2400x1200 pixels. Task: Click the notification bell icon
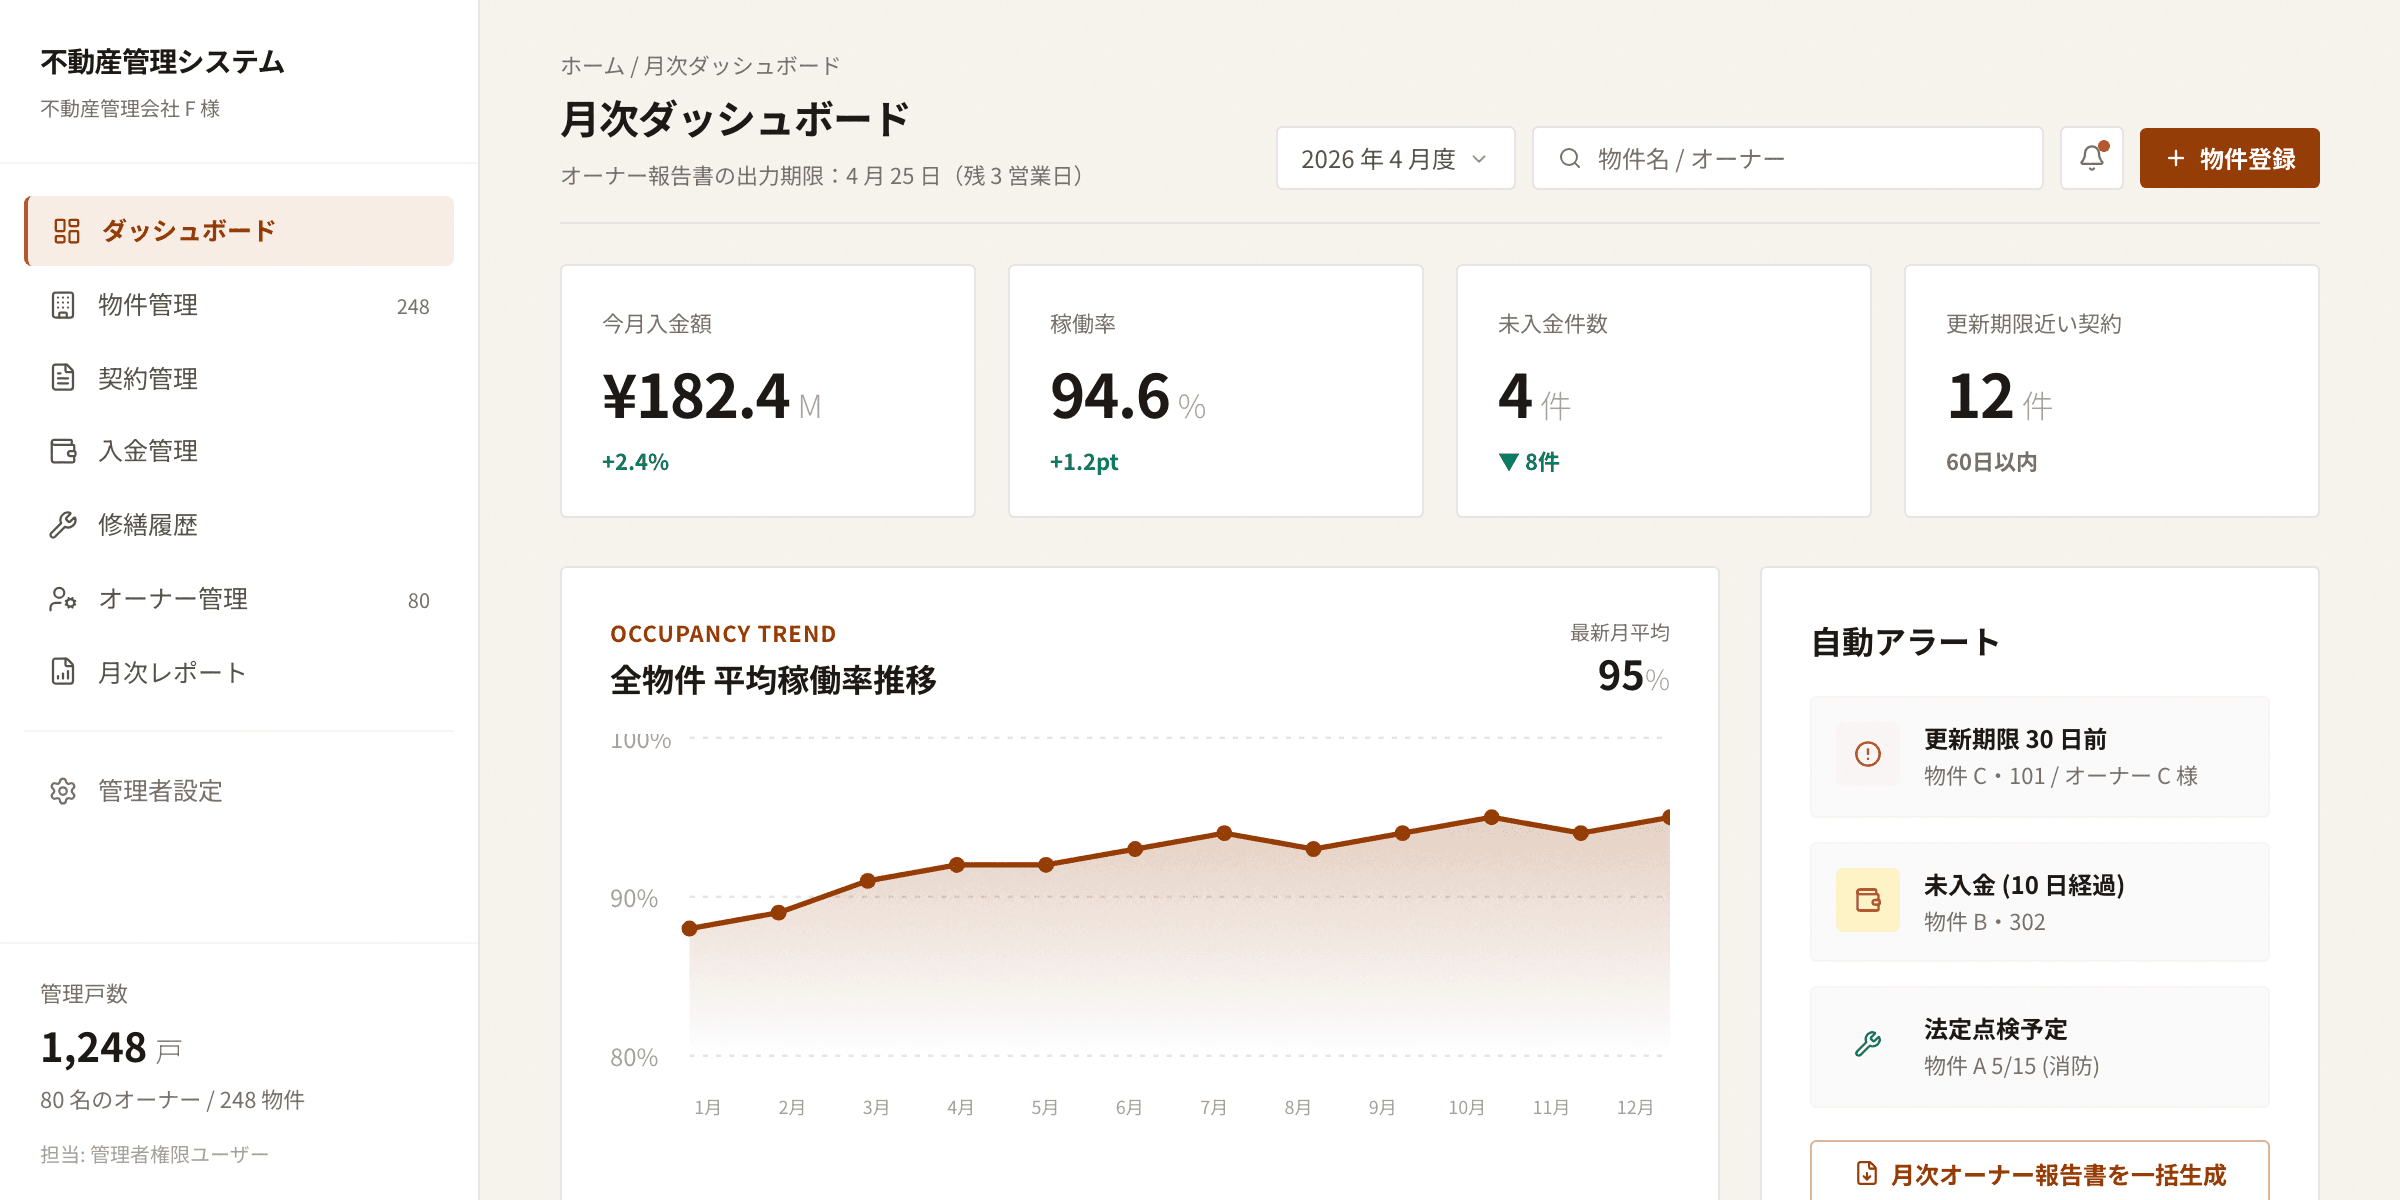pyautogui.click(x=2091, y=158)
